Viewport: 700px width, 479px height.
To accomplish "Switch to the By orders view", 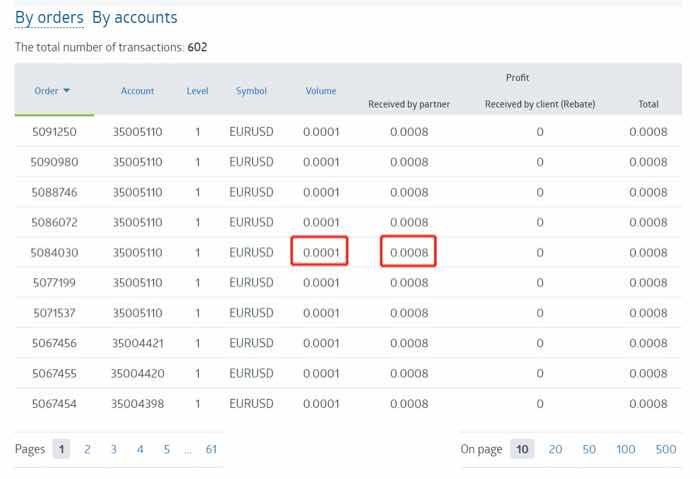I will click(x=49, y=18).
